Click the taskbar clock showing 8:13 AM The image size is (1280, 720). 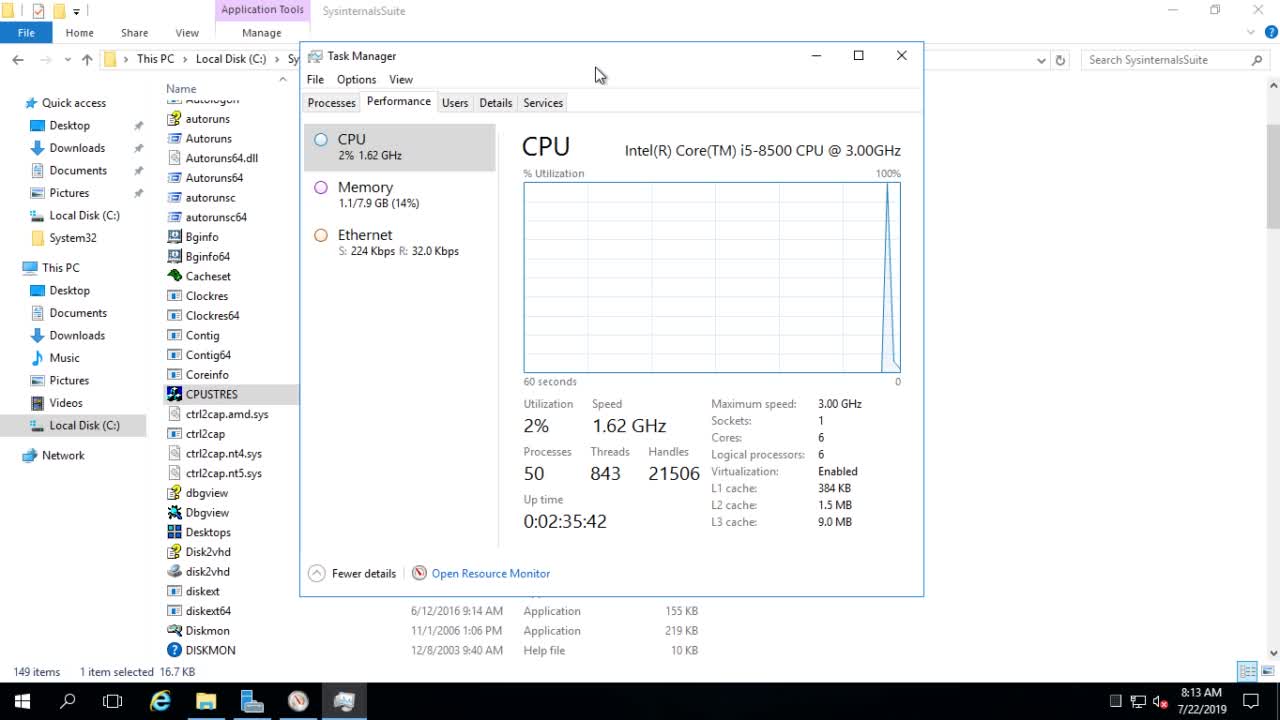pos(1201,701)
